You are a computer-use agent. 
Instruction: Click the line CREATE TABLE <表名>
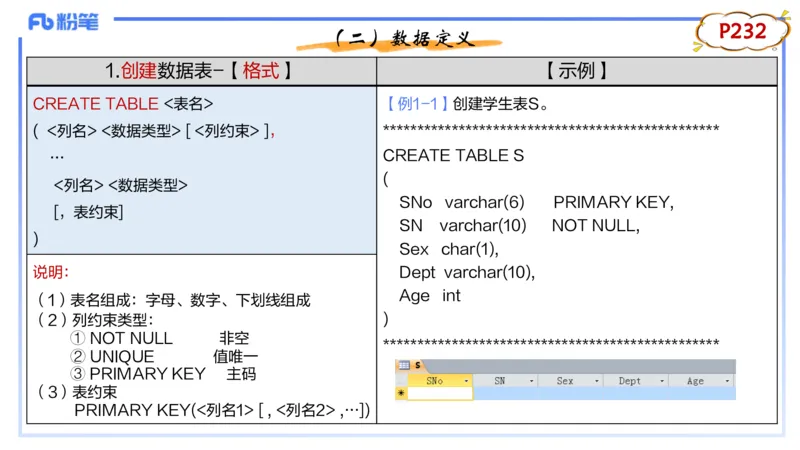point(123,104)
